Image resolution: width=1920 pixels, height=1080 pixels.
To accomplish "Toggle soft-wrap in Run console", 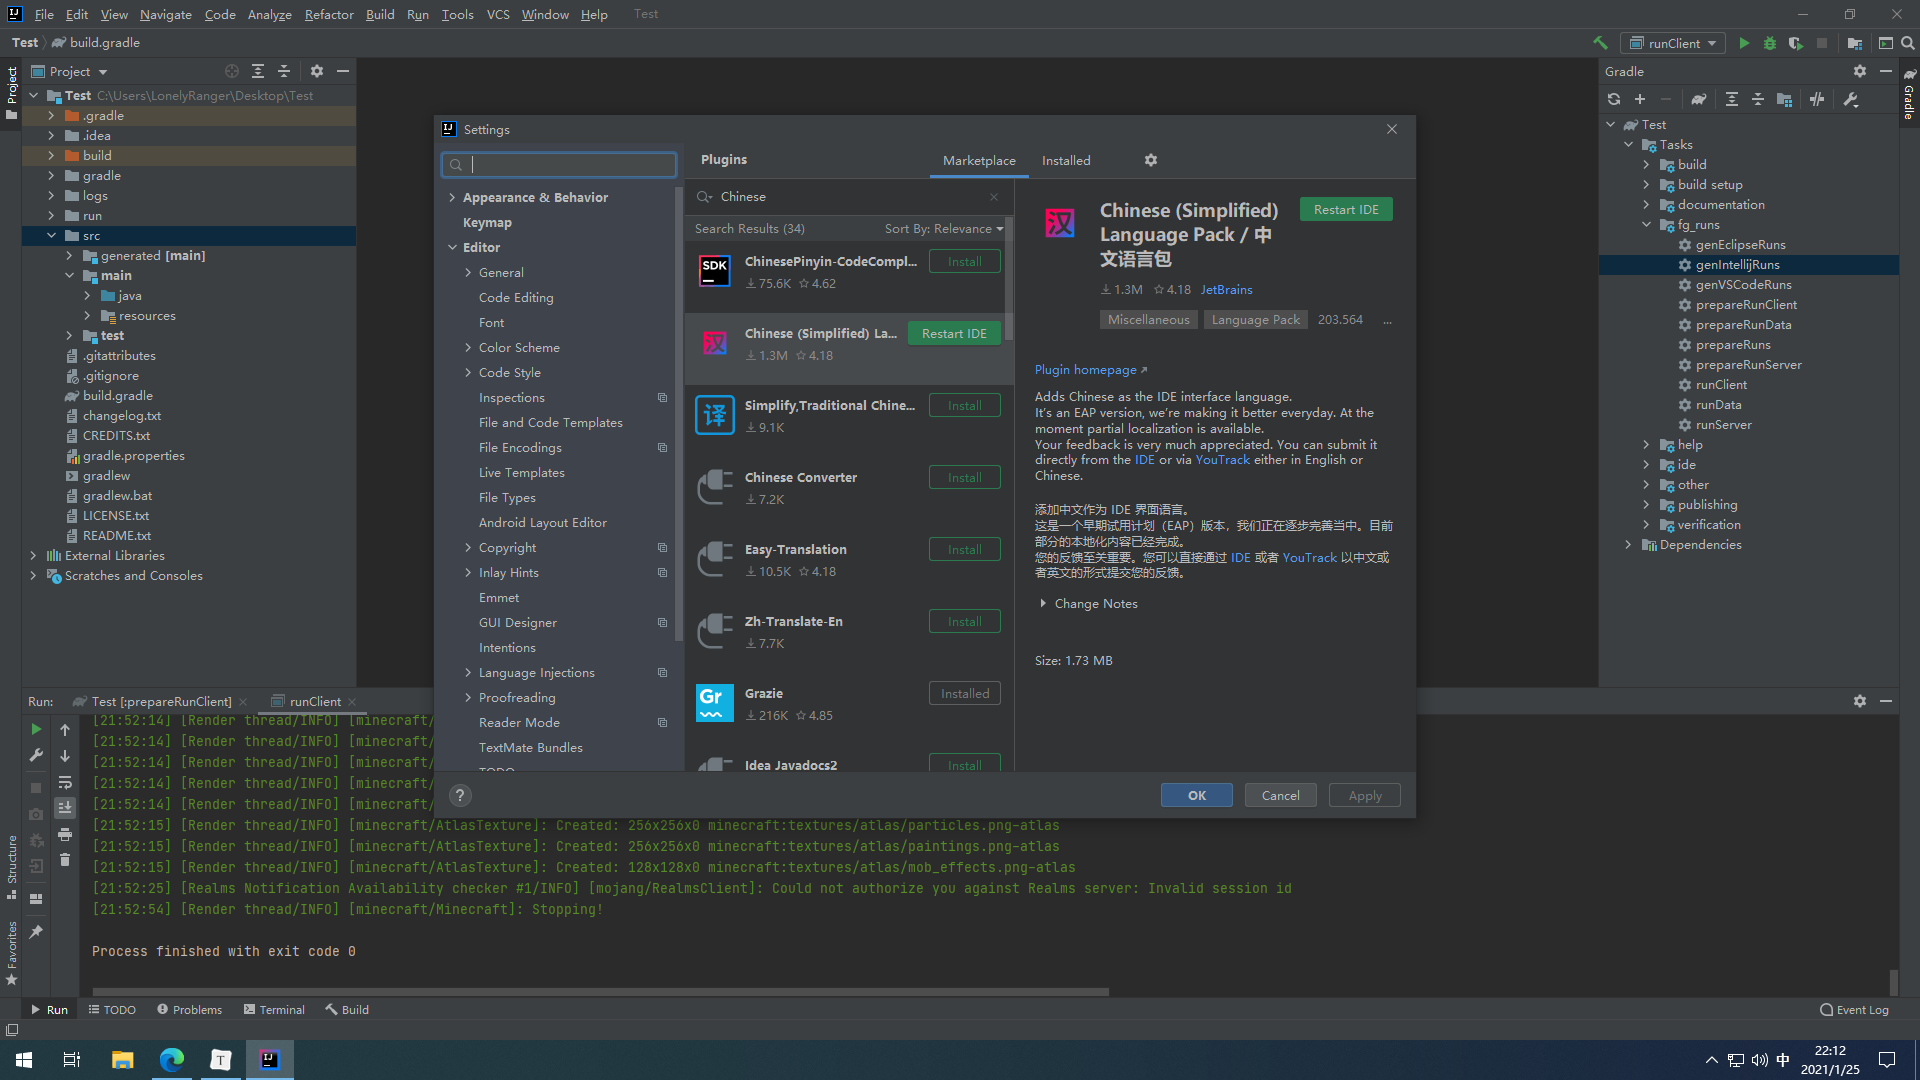I will [x=65, y=782].
